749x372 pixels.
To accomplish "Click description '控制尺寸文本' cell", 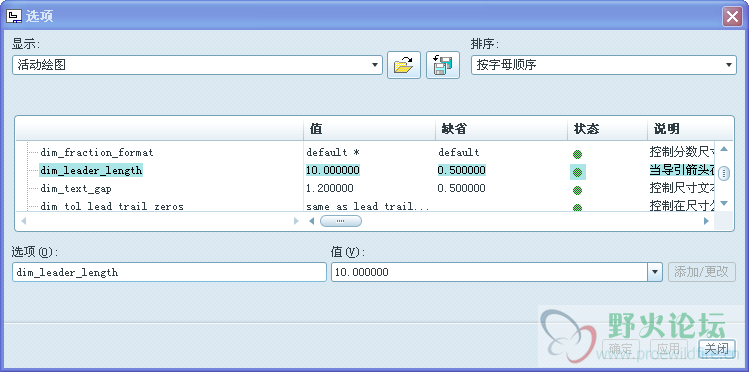I will pos(682,189).
